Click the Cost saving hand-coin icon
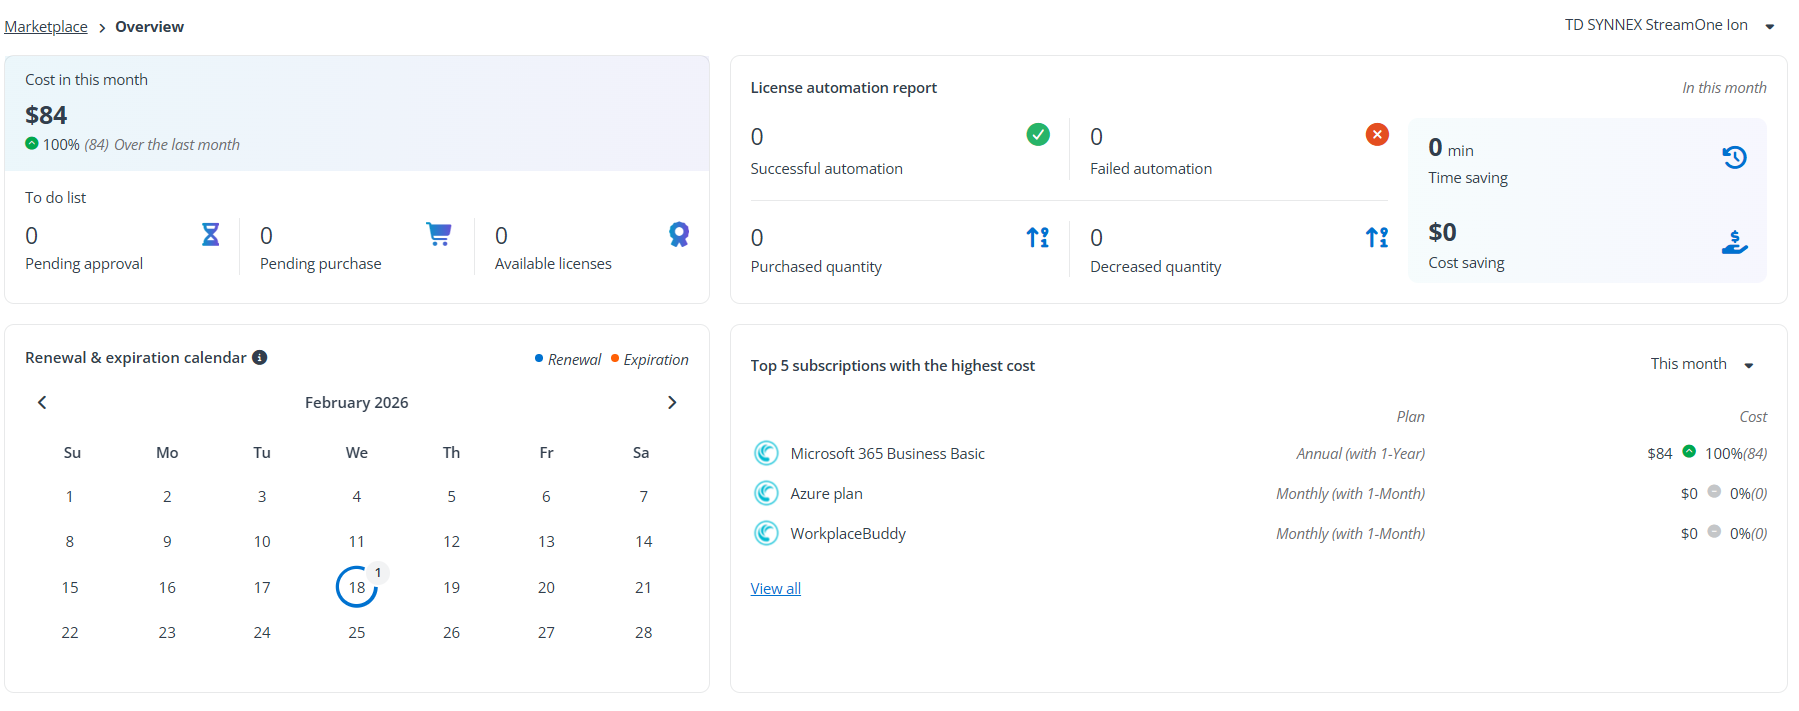 click(x=1734, y=242)
